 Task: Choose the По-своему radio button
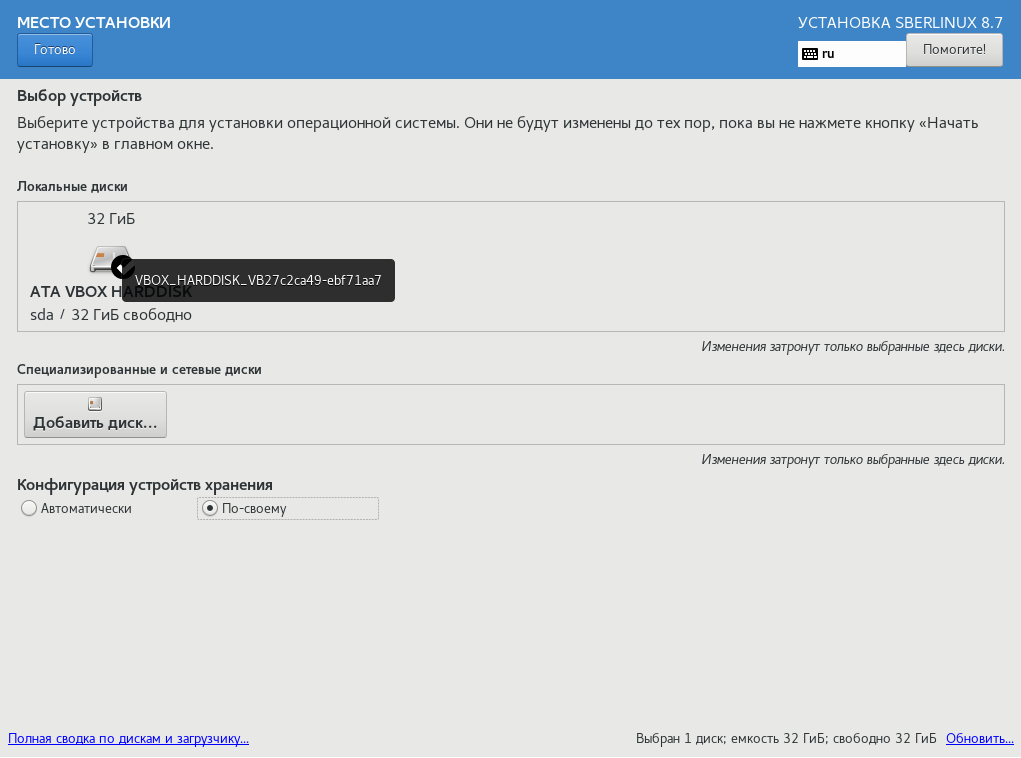click(x=209, y=509)
